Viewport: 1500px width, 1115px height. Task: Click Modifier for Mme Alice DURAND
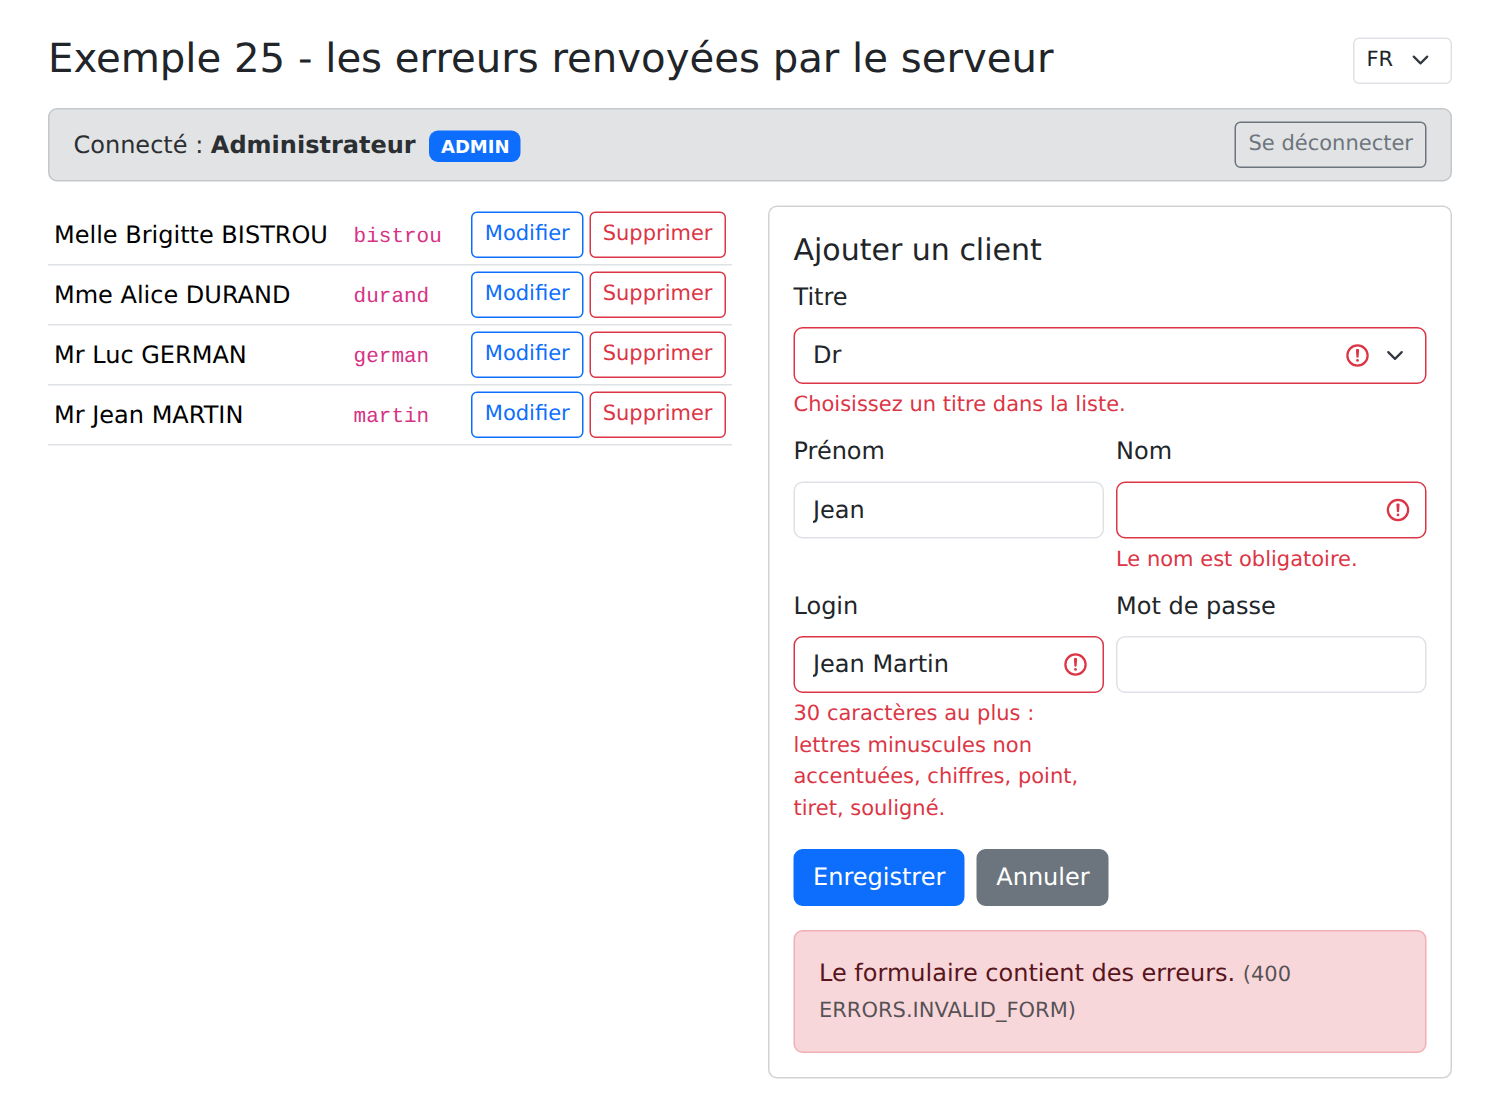527,294
